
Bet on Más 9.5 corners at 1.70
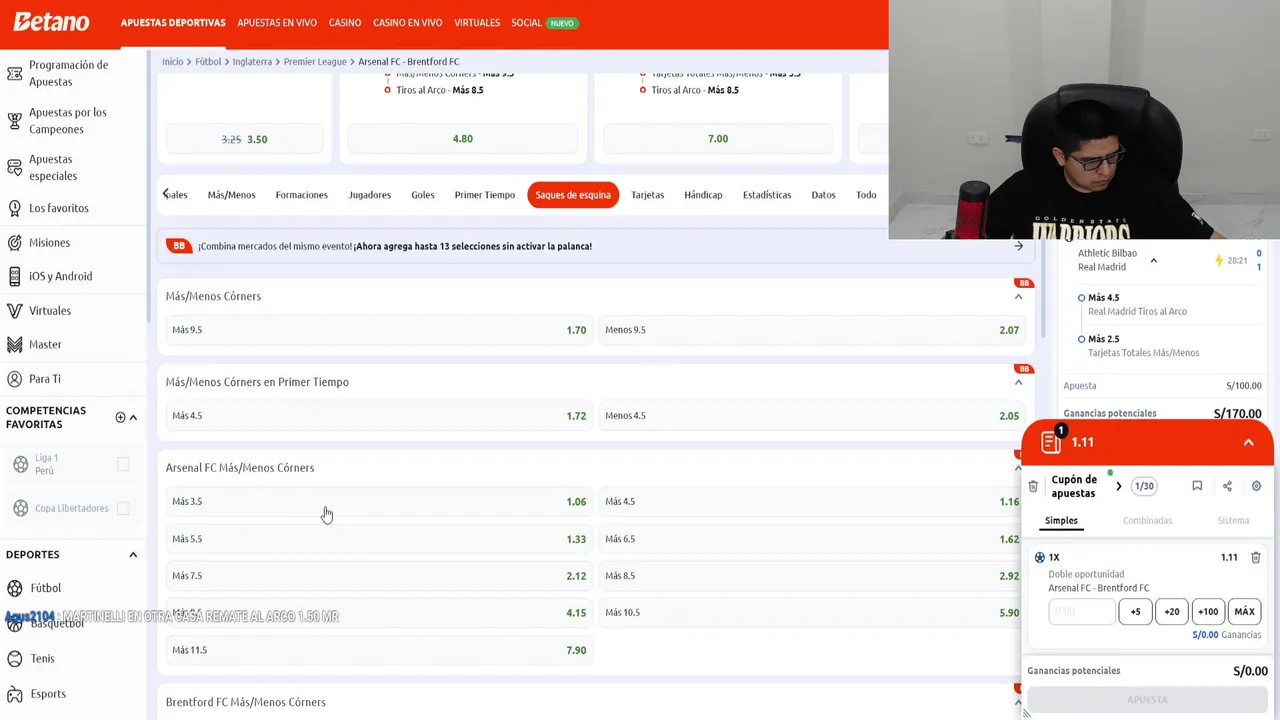[x=379, y=330]
